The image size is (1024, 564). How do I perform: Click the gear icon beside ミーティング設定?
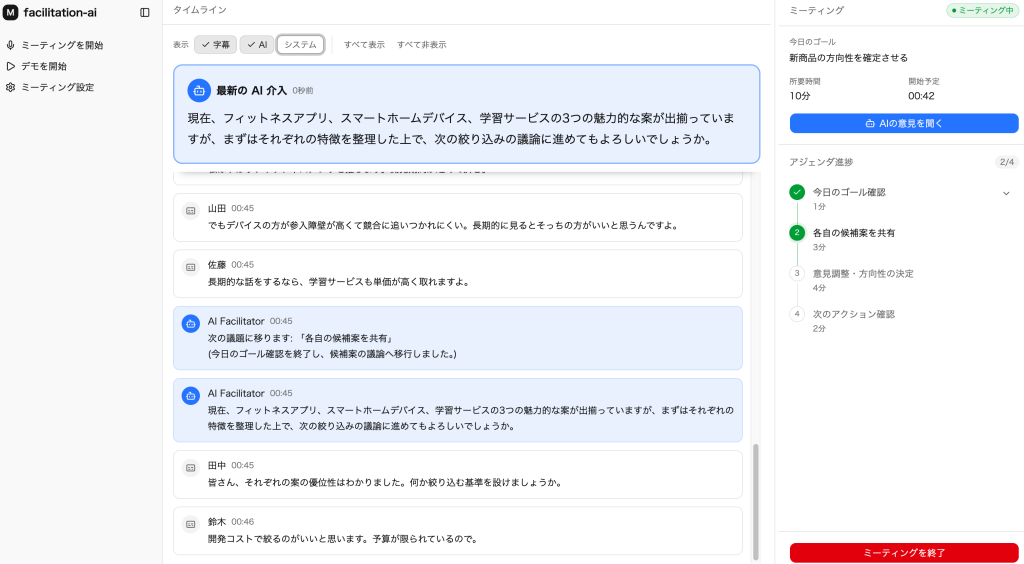click(10, 87)
